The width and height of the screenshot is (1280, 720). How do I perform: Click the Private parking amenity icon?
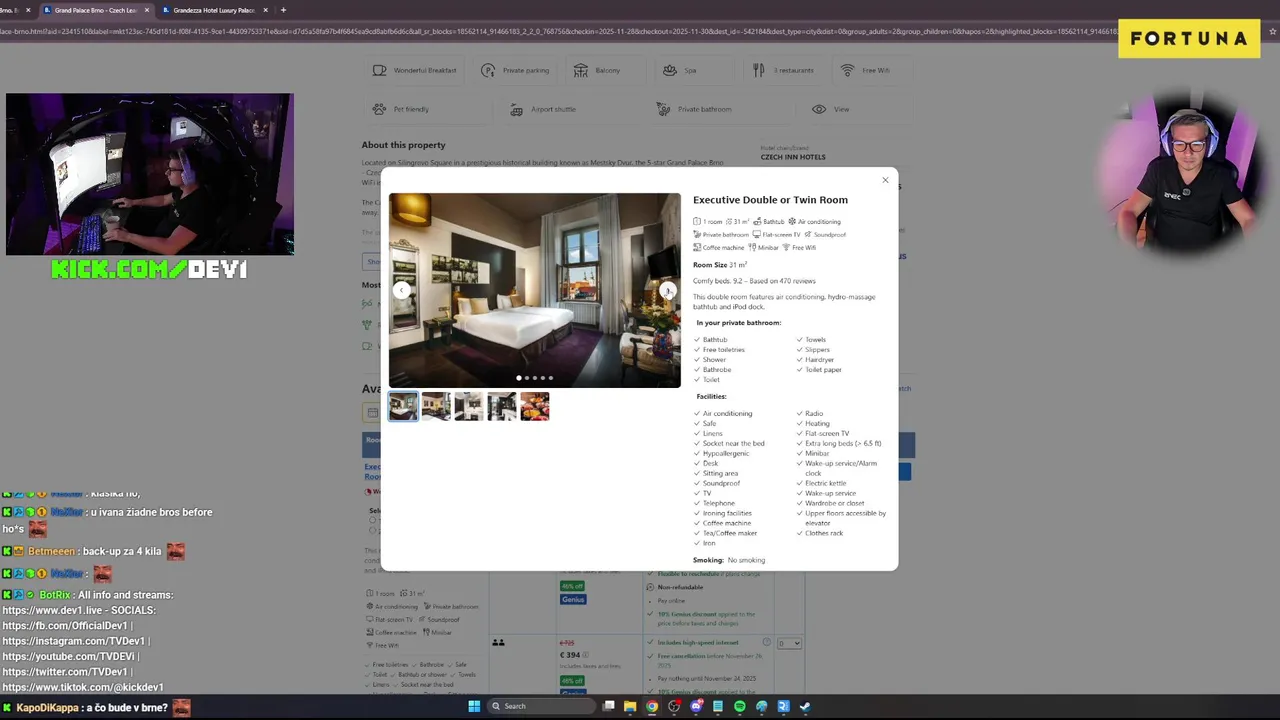click(488, 70)
